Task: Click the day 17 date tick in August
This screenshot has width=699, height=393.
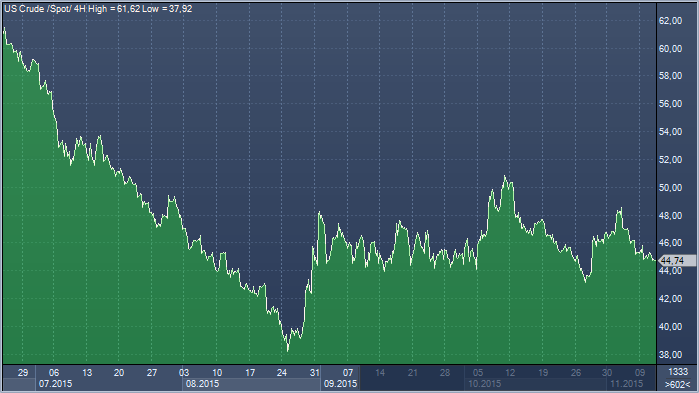Action: pos(250,373)
